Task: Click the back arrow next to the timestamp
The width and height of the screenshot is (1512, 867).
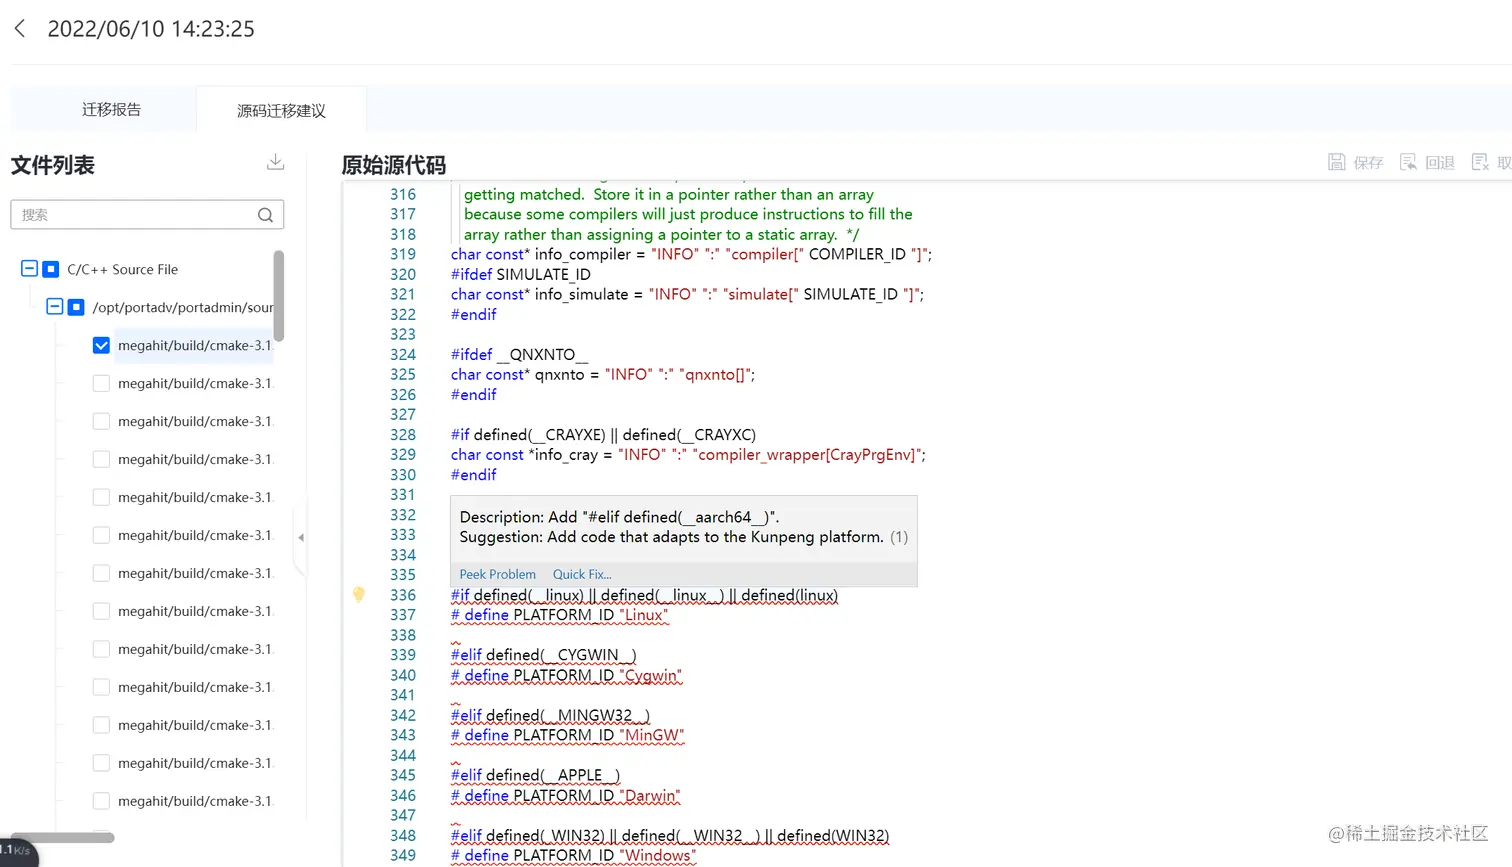Action: click(20, 28)
